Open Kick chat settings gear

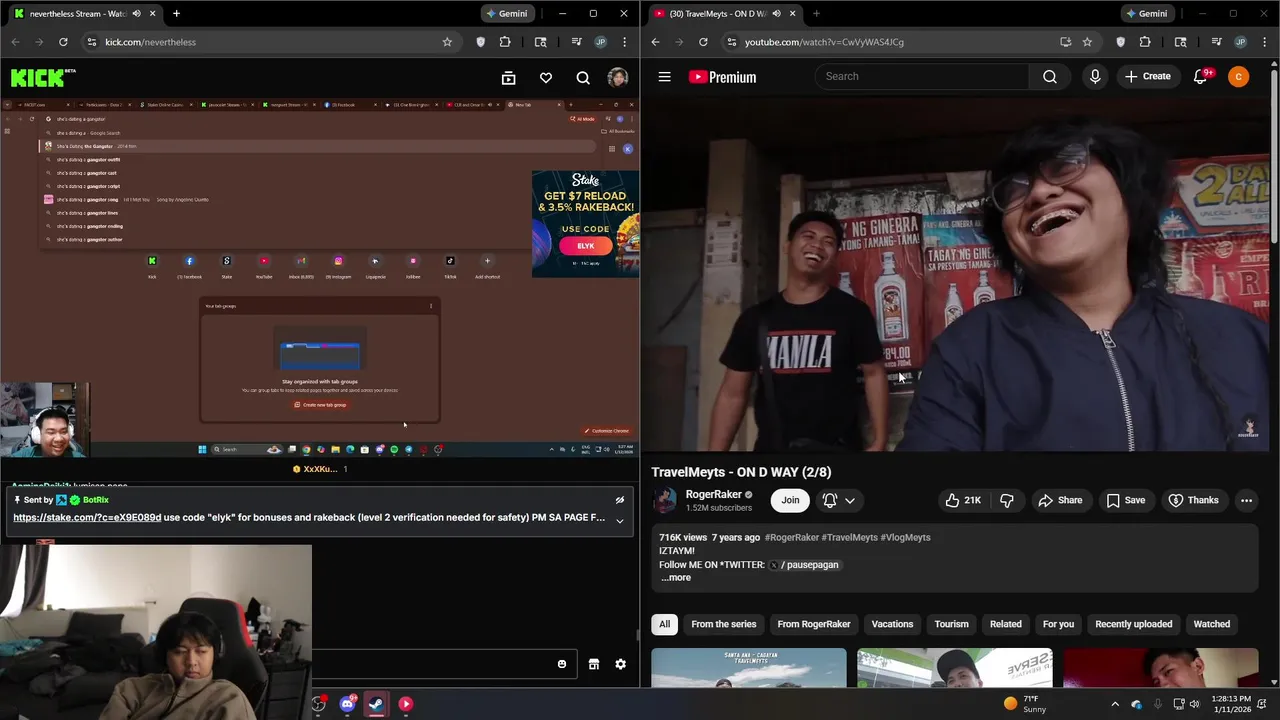pos(620,664)
